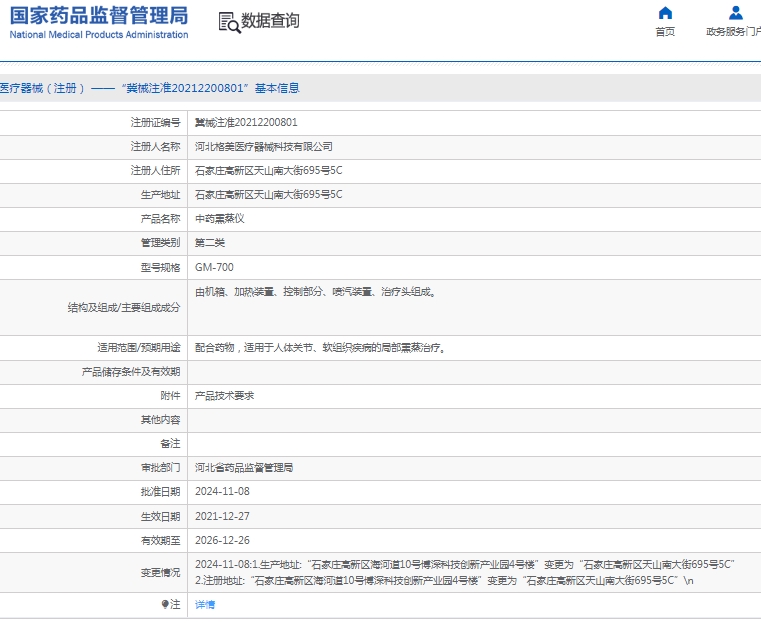Click the 基本信息 page heading banner
This screenshot has width=761, height=623.
tap(380, 88)
